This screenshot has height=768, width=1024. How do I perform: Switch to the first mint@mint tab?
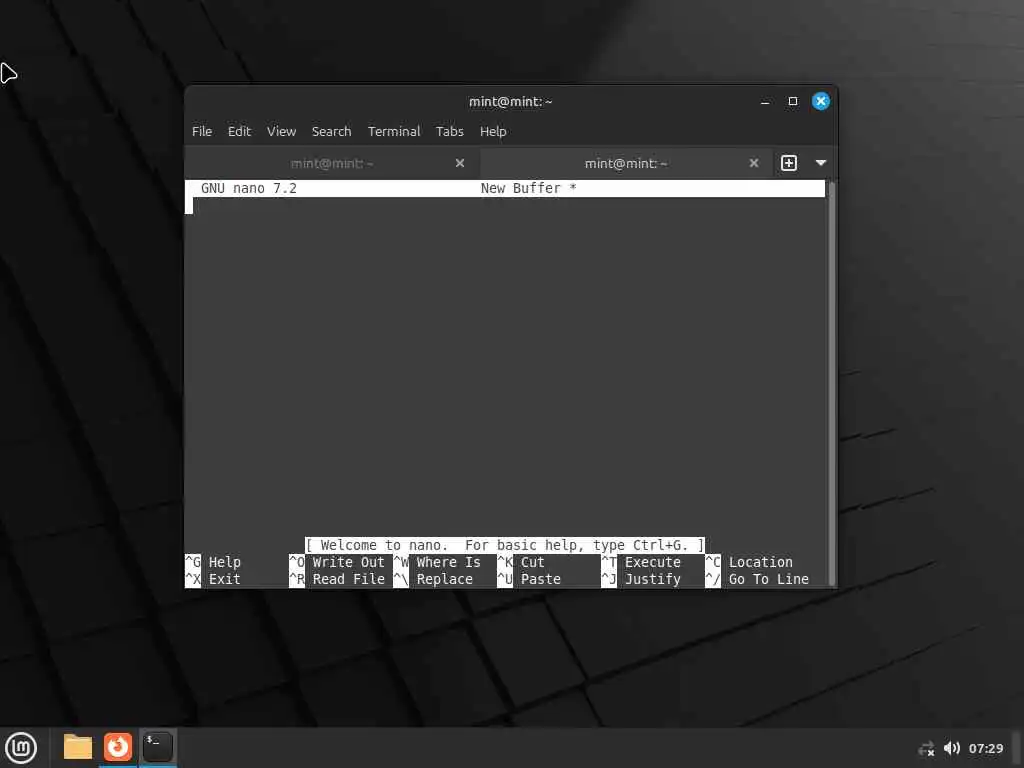[332, 163]
